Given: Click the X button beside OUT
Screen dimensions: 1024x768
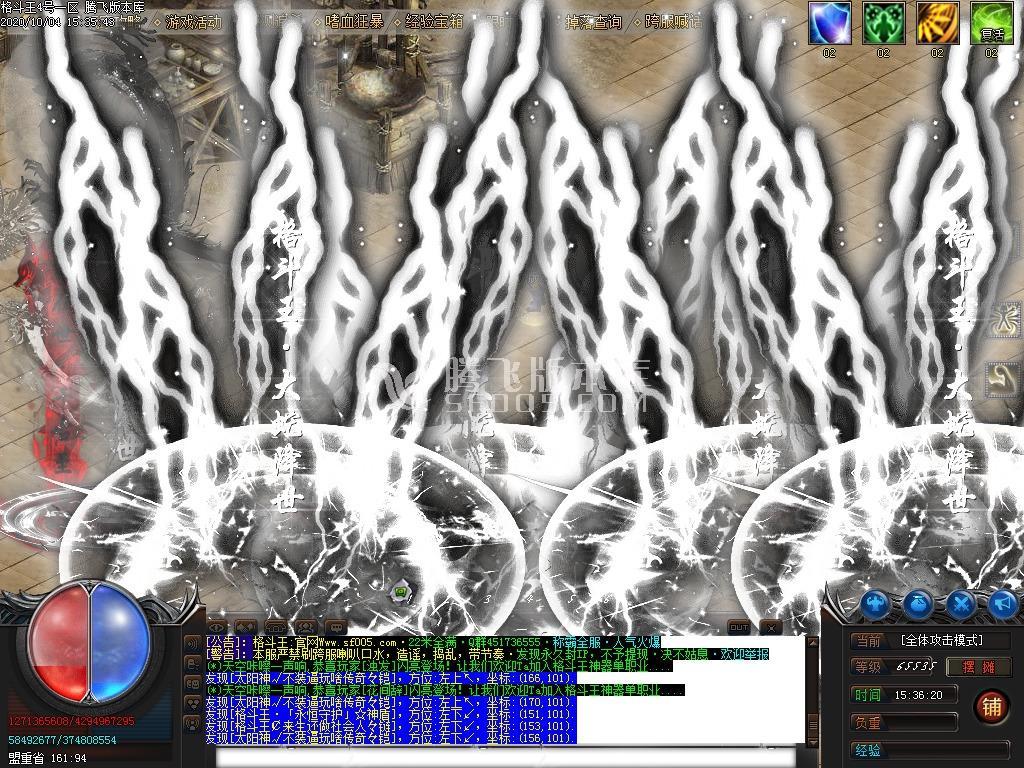Looking at the screenshot, I should tap(771, 628).
